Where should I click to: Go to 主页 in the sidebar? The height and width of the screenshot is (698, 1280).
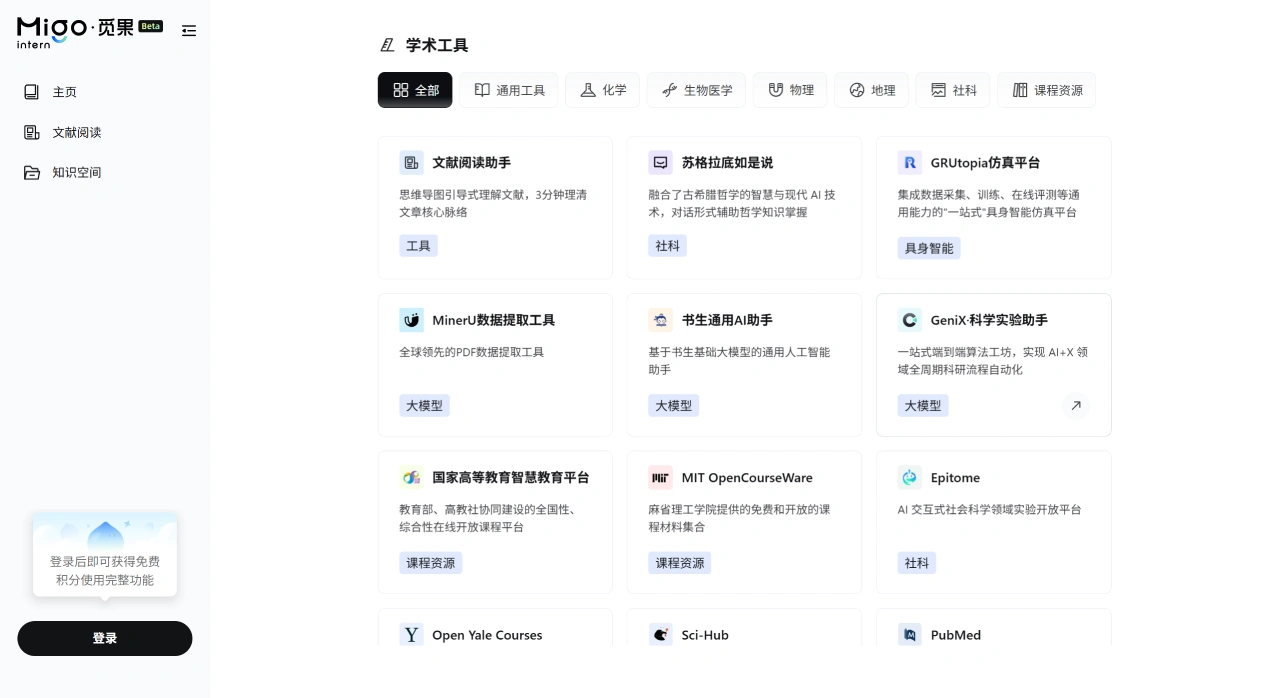65,92
